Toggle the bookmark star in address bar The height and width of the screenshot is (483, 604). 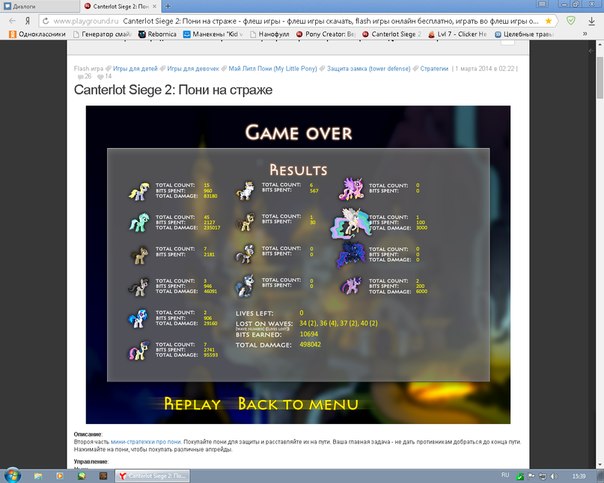tap(549, 21)
